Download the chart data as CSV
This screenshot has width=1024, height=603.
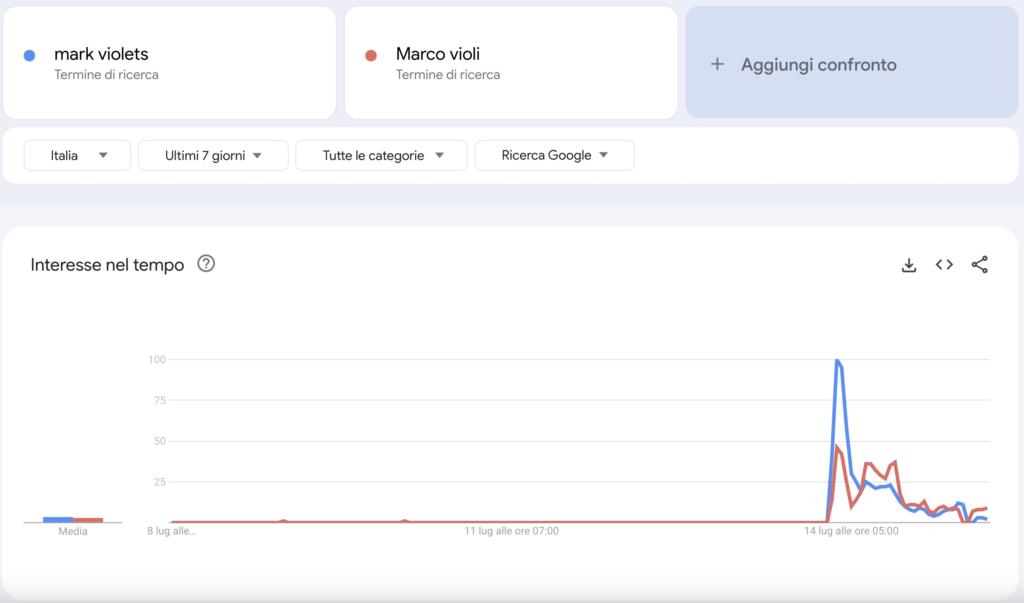(909, 265)
